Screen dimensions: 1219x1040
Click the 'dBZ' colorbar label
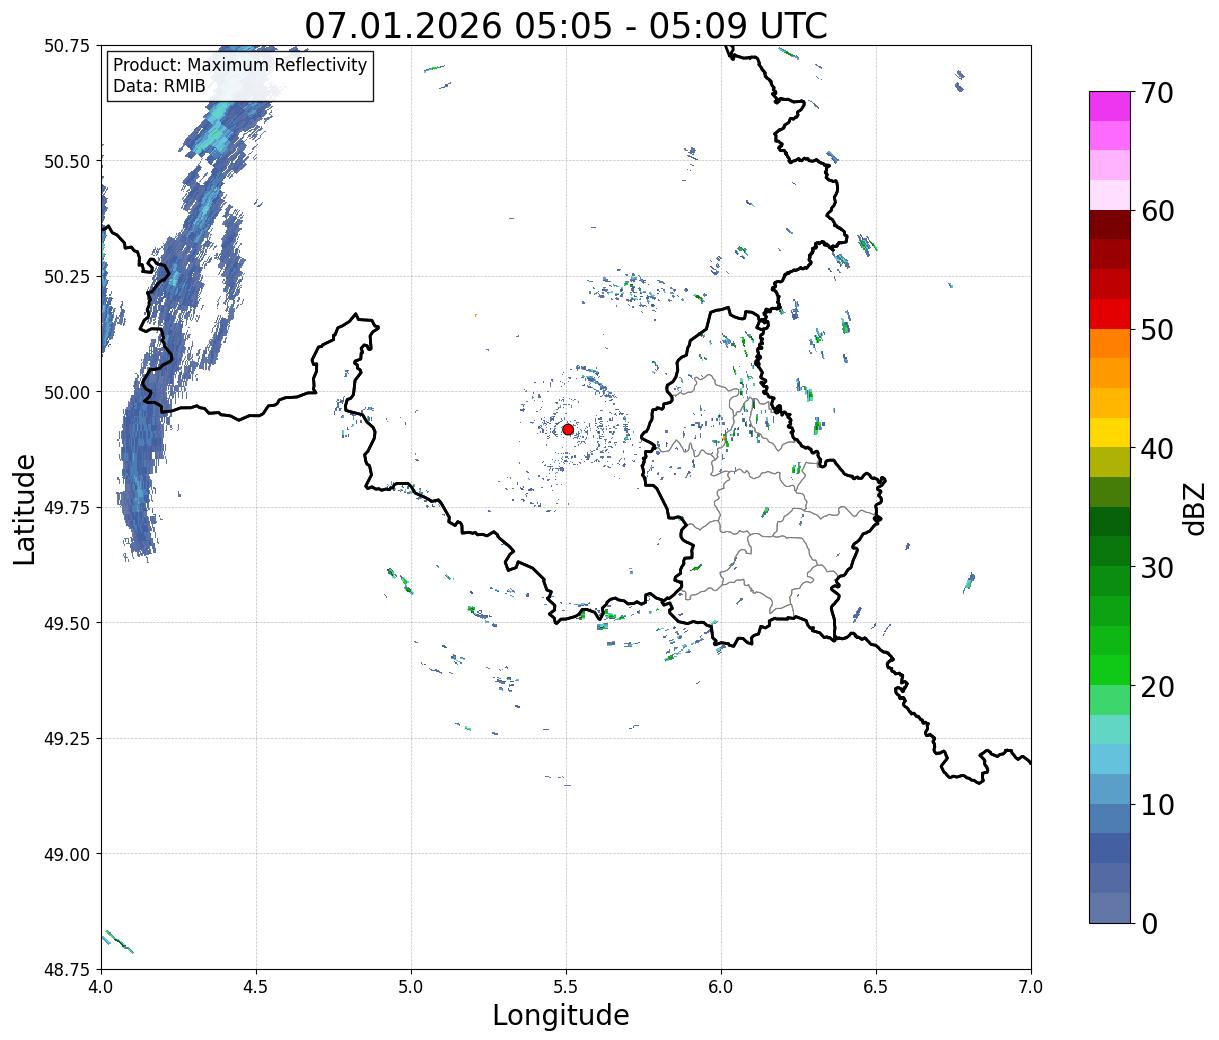pyautogui.click(x=1194, y=508)
